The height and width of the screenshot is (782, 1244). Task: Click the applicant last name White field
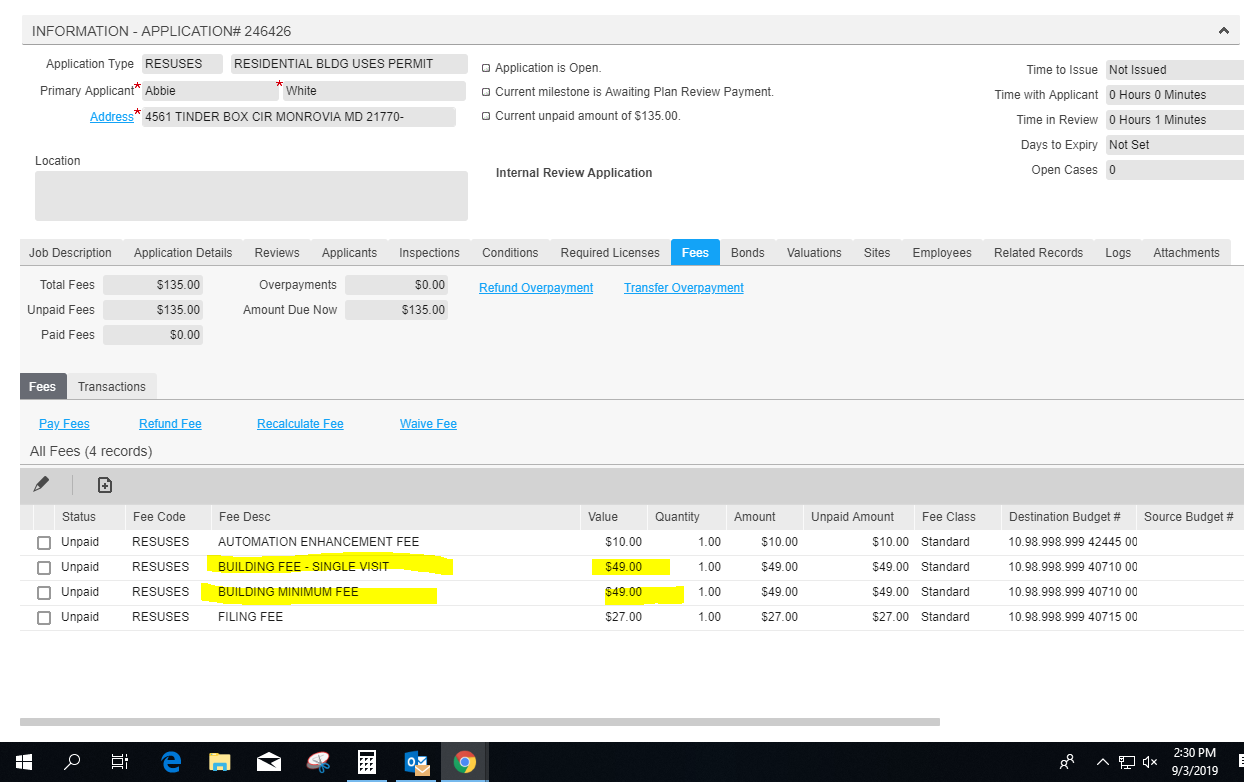375,91
